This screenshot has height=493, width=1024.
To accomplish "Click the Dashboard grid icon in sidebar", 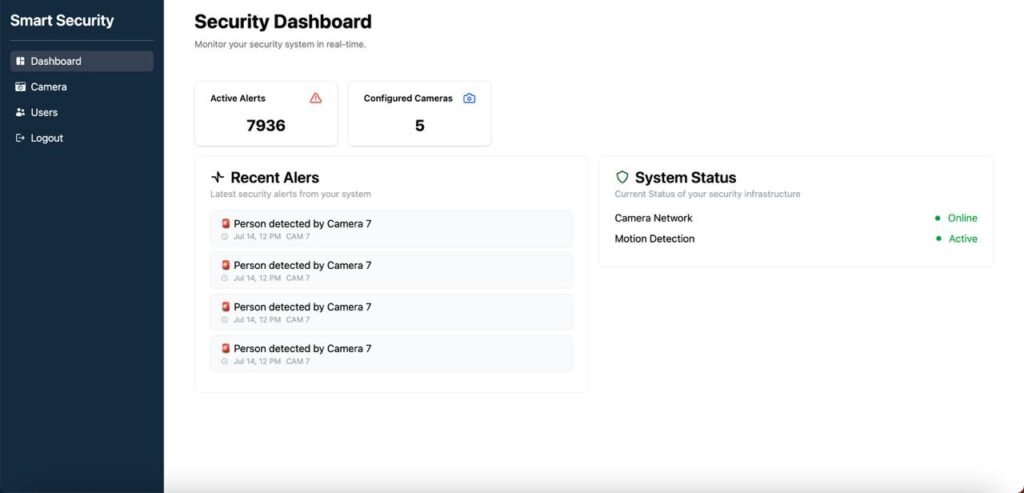I will [20, 61].
